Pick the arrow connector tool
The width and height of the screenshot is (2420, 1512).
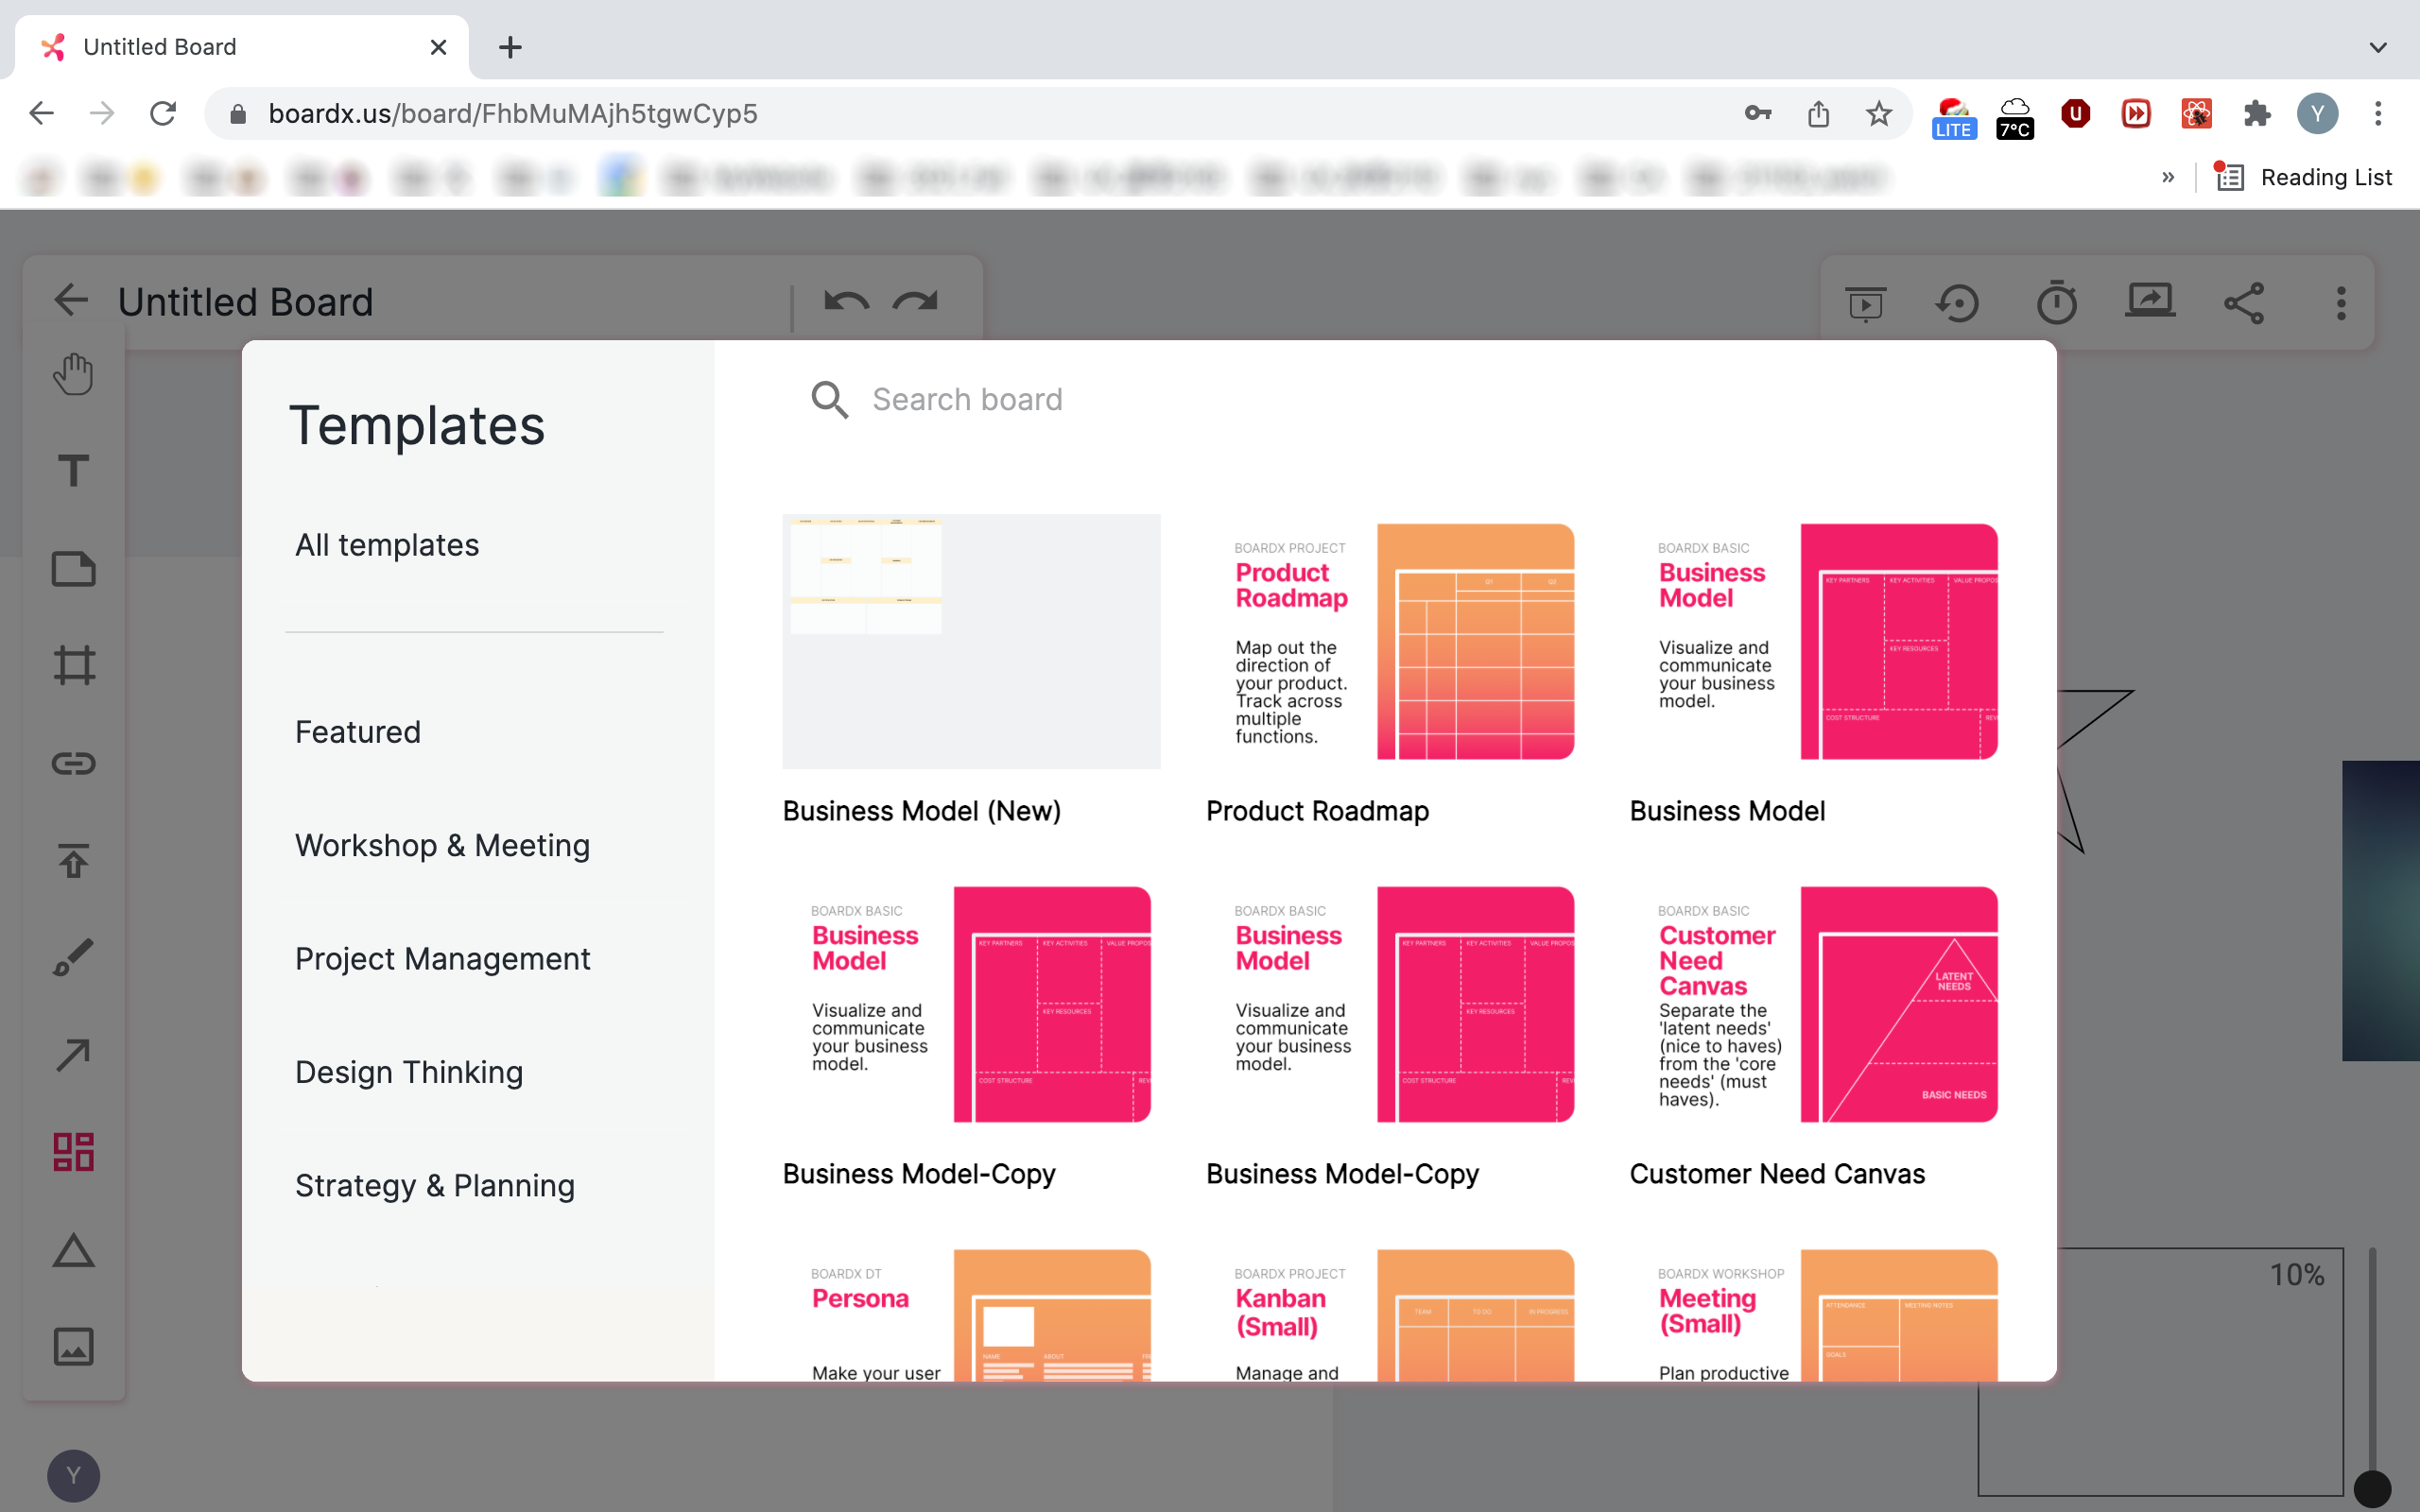[73, 1054]
